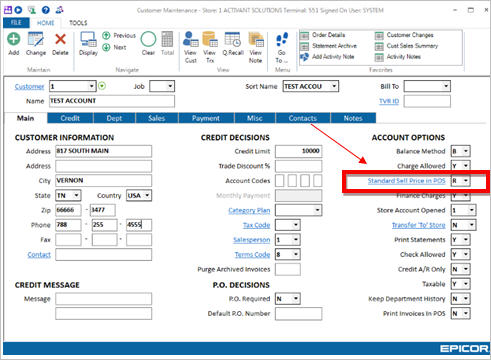Click the Q.Recall icon
Viewport: 491px width, 360px height.
point(233,39)
